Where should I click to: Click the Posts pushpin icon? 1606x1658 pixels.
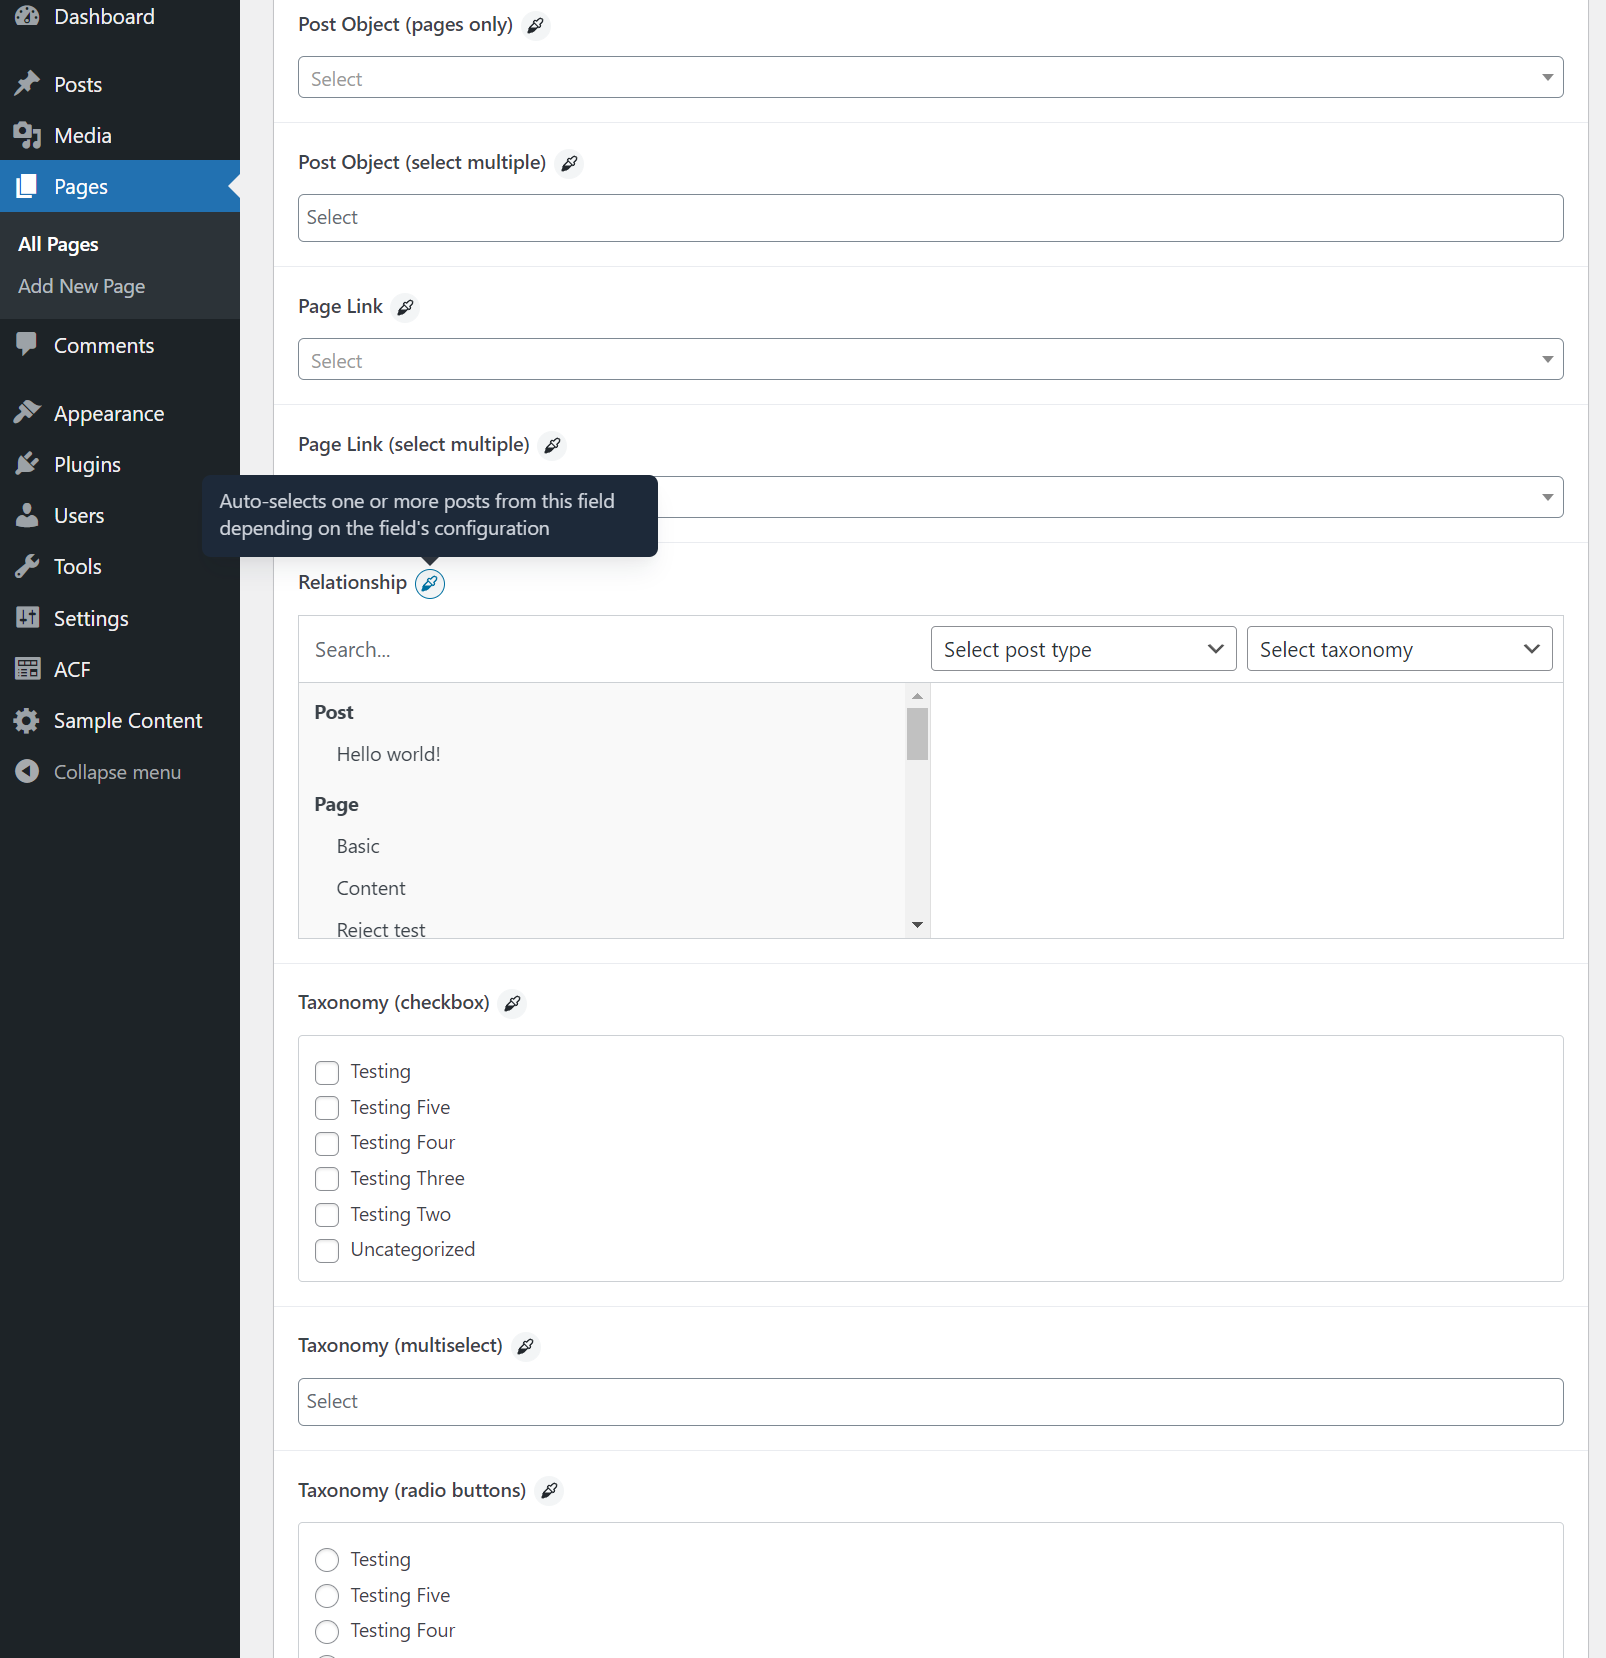[27, 84]
